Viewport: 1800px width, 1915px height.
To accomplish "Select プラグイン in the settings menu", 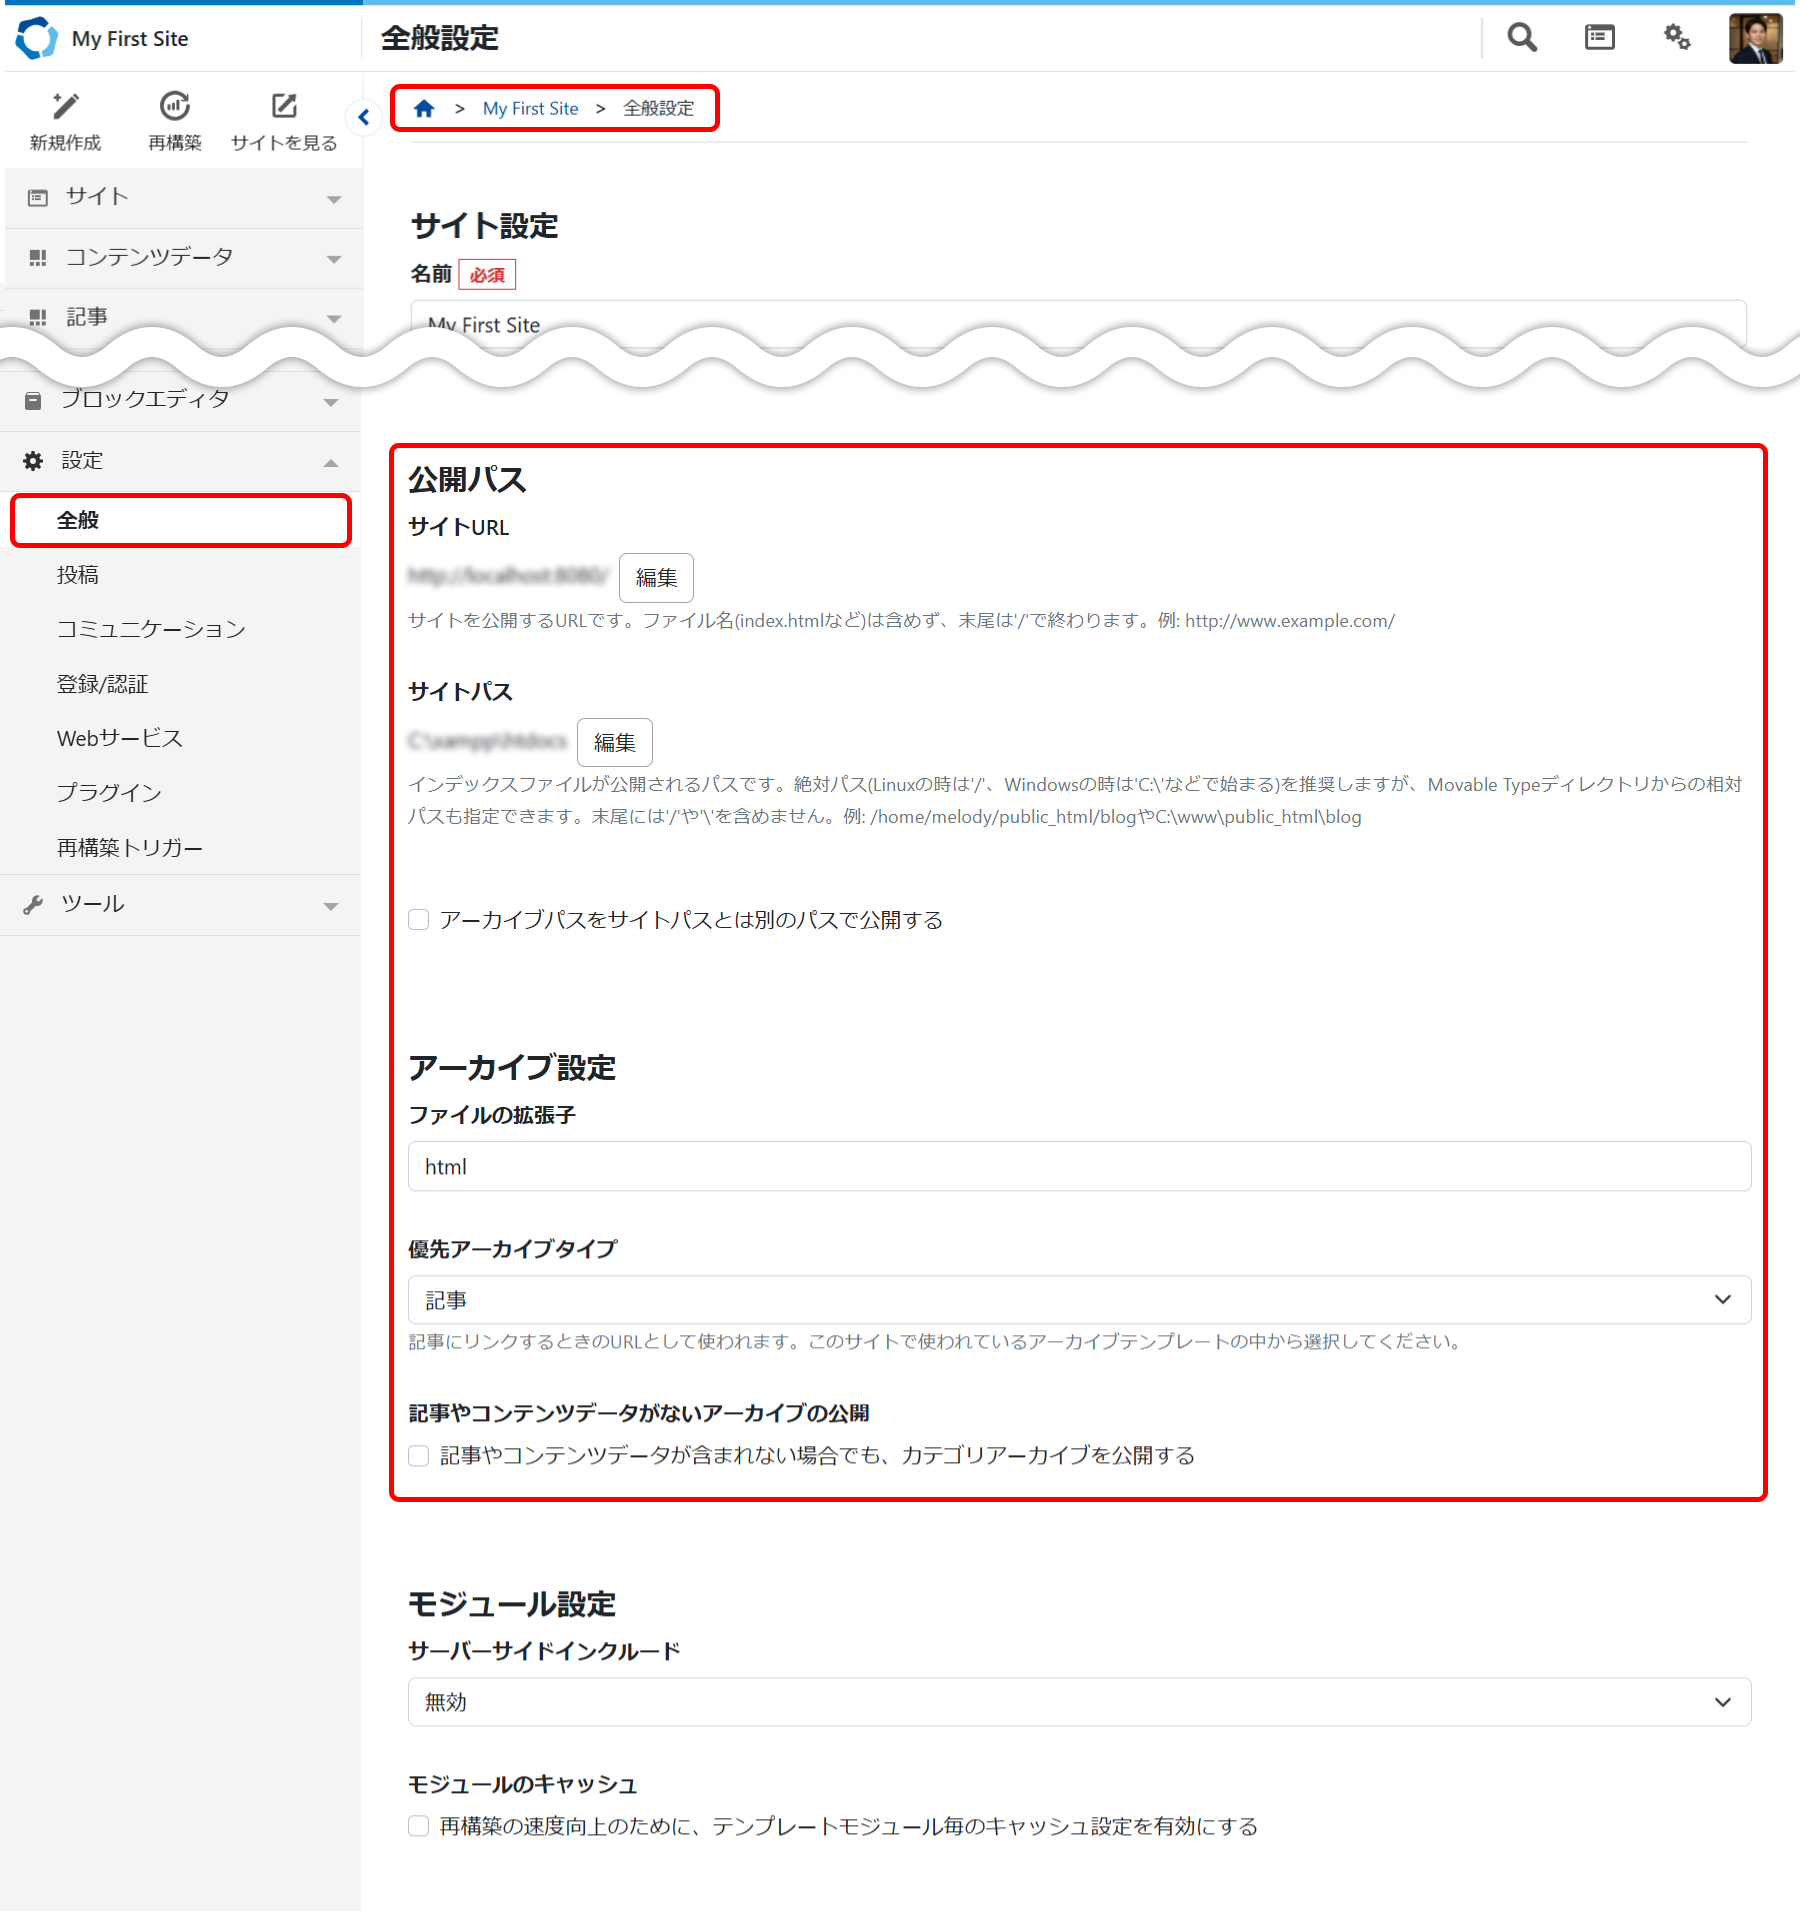I will point(109,793).
